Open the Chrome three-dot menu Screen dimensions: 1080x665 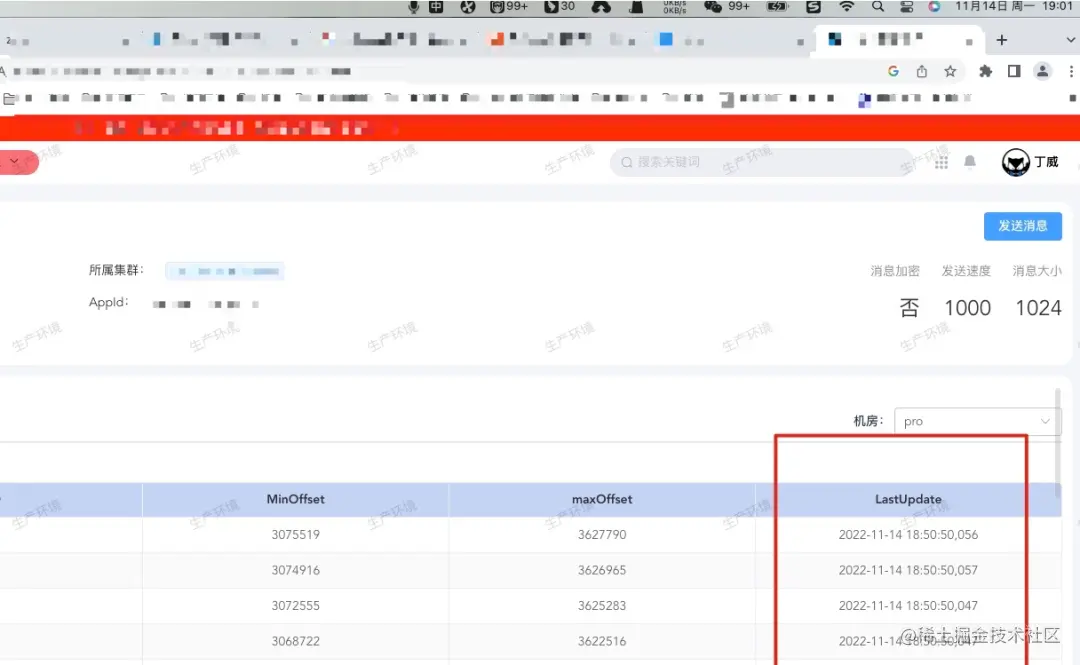point(1071,71)
